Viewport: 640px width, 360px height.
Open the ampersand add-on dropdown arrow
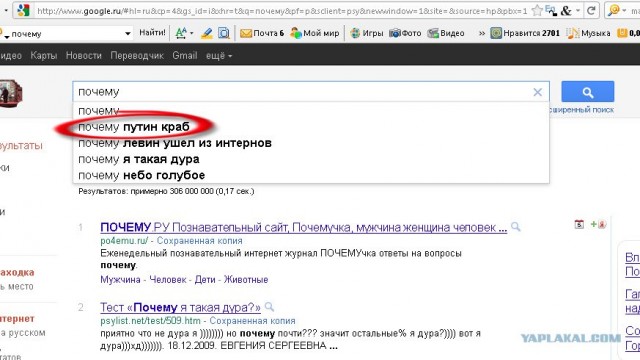pos(578,11)
